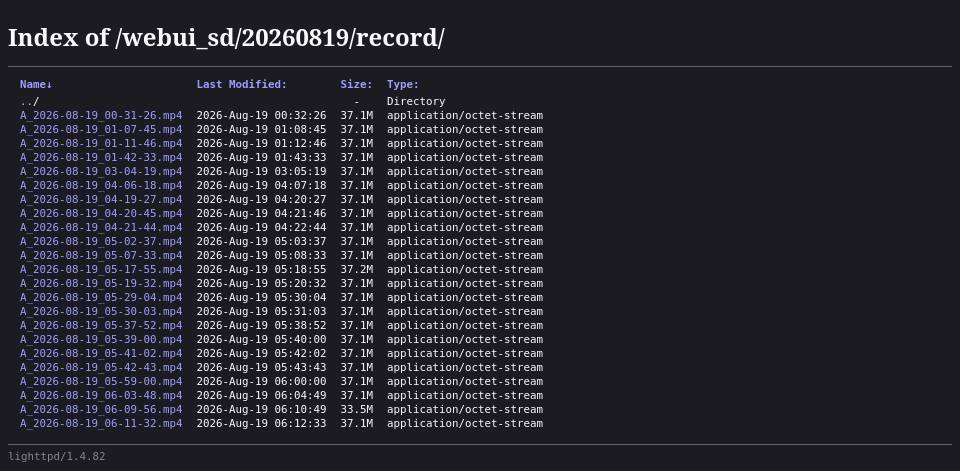Open the 37.2M file A_2026-08-19_05-17-55.mp4
Screen dimensions: 960x471
click(101, 269)
